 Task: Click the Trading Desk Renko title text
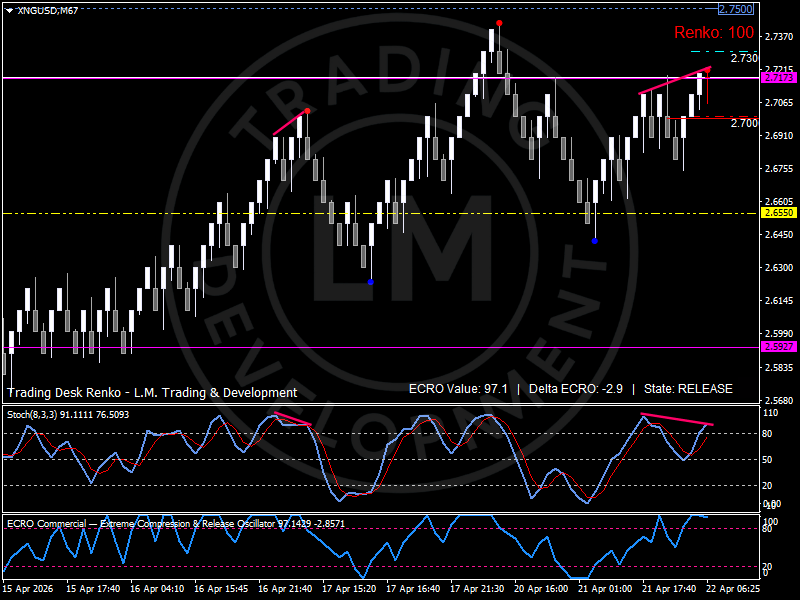[x=152, y=392]
